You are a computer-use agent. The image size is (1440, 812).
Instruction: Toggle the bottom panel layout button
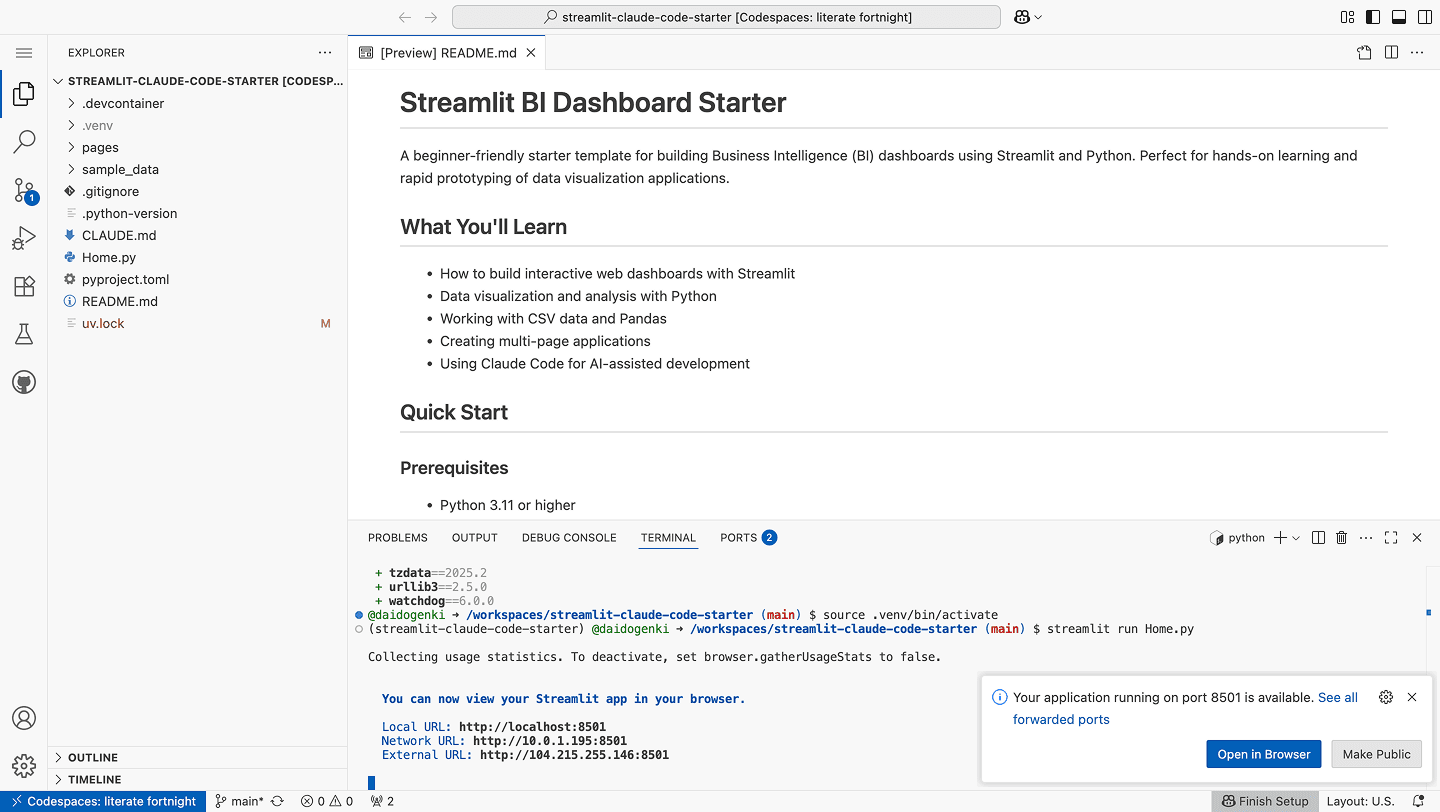pos(1398,17)
